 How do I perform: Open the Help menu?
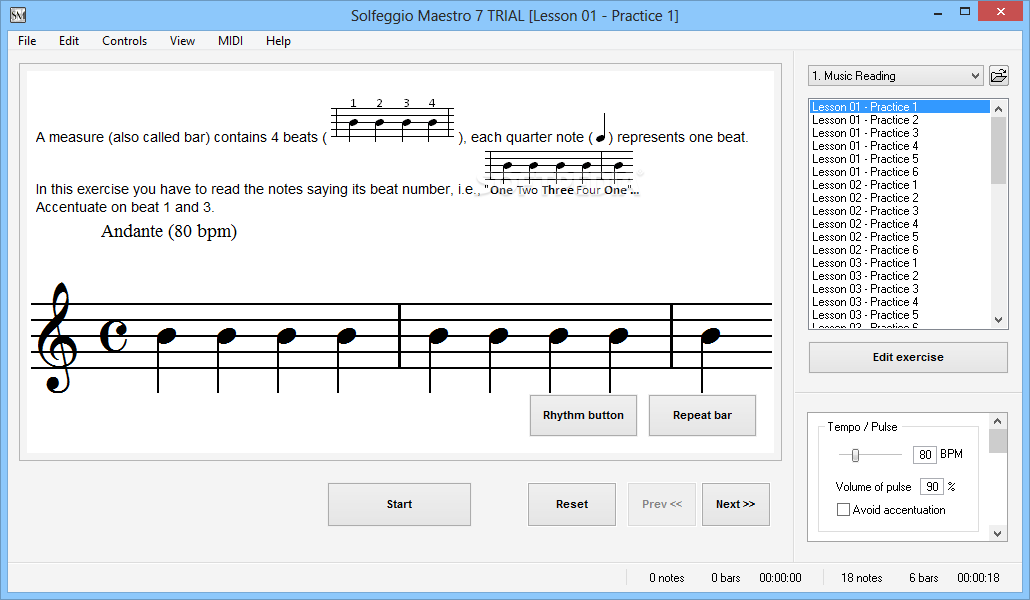point(278,41)
